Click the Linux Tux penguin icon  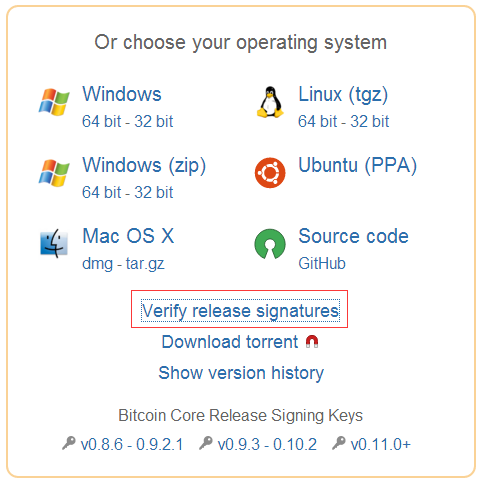point(270,102)
